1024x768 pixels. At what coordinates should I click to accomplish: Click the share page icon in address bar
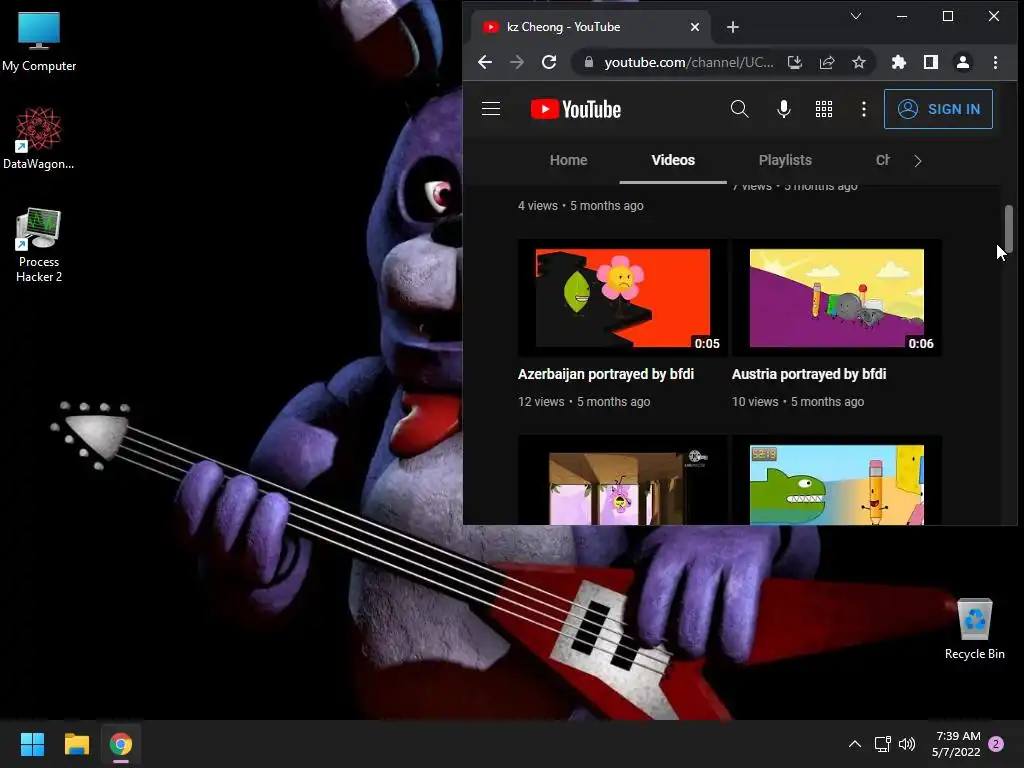tap(827, 62)
